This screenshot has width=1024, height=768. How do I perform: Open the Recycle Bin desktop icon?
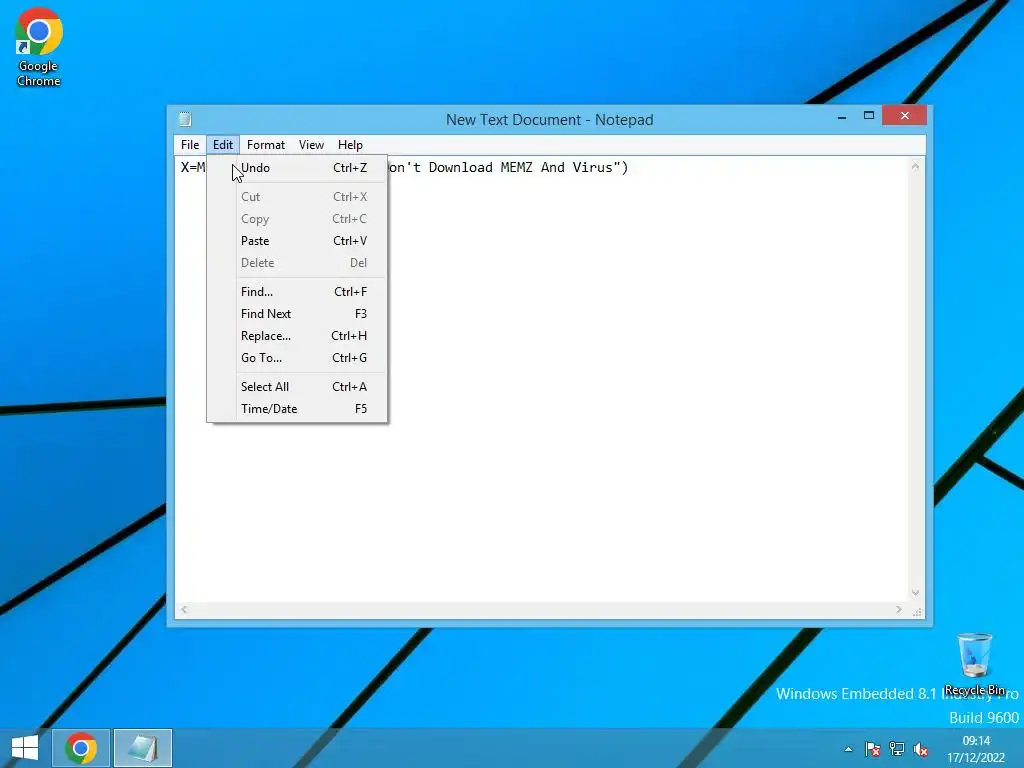point(974,664)
